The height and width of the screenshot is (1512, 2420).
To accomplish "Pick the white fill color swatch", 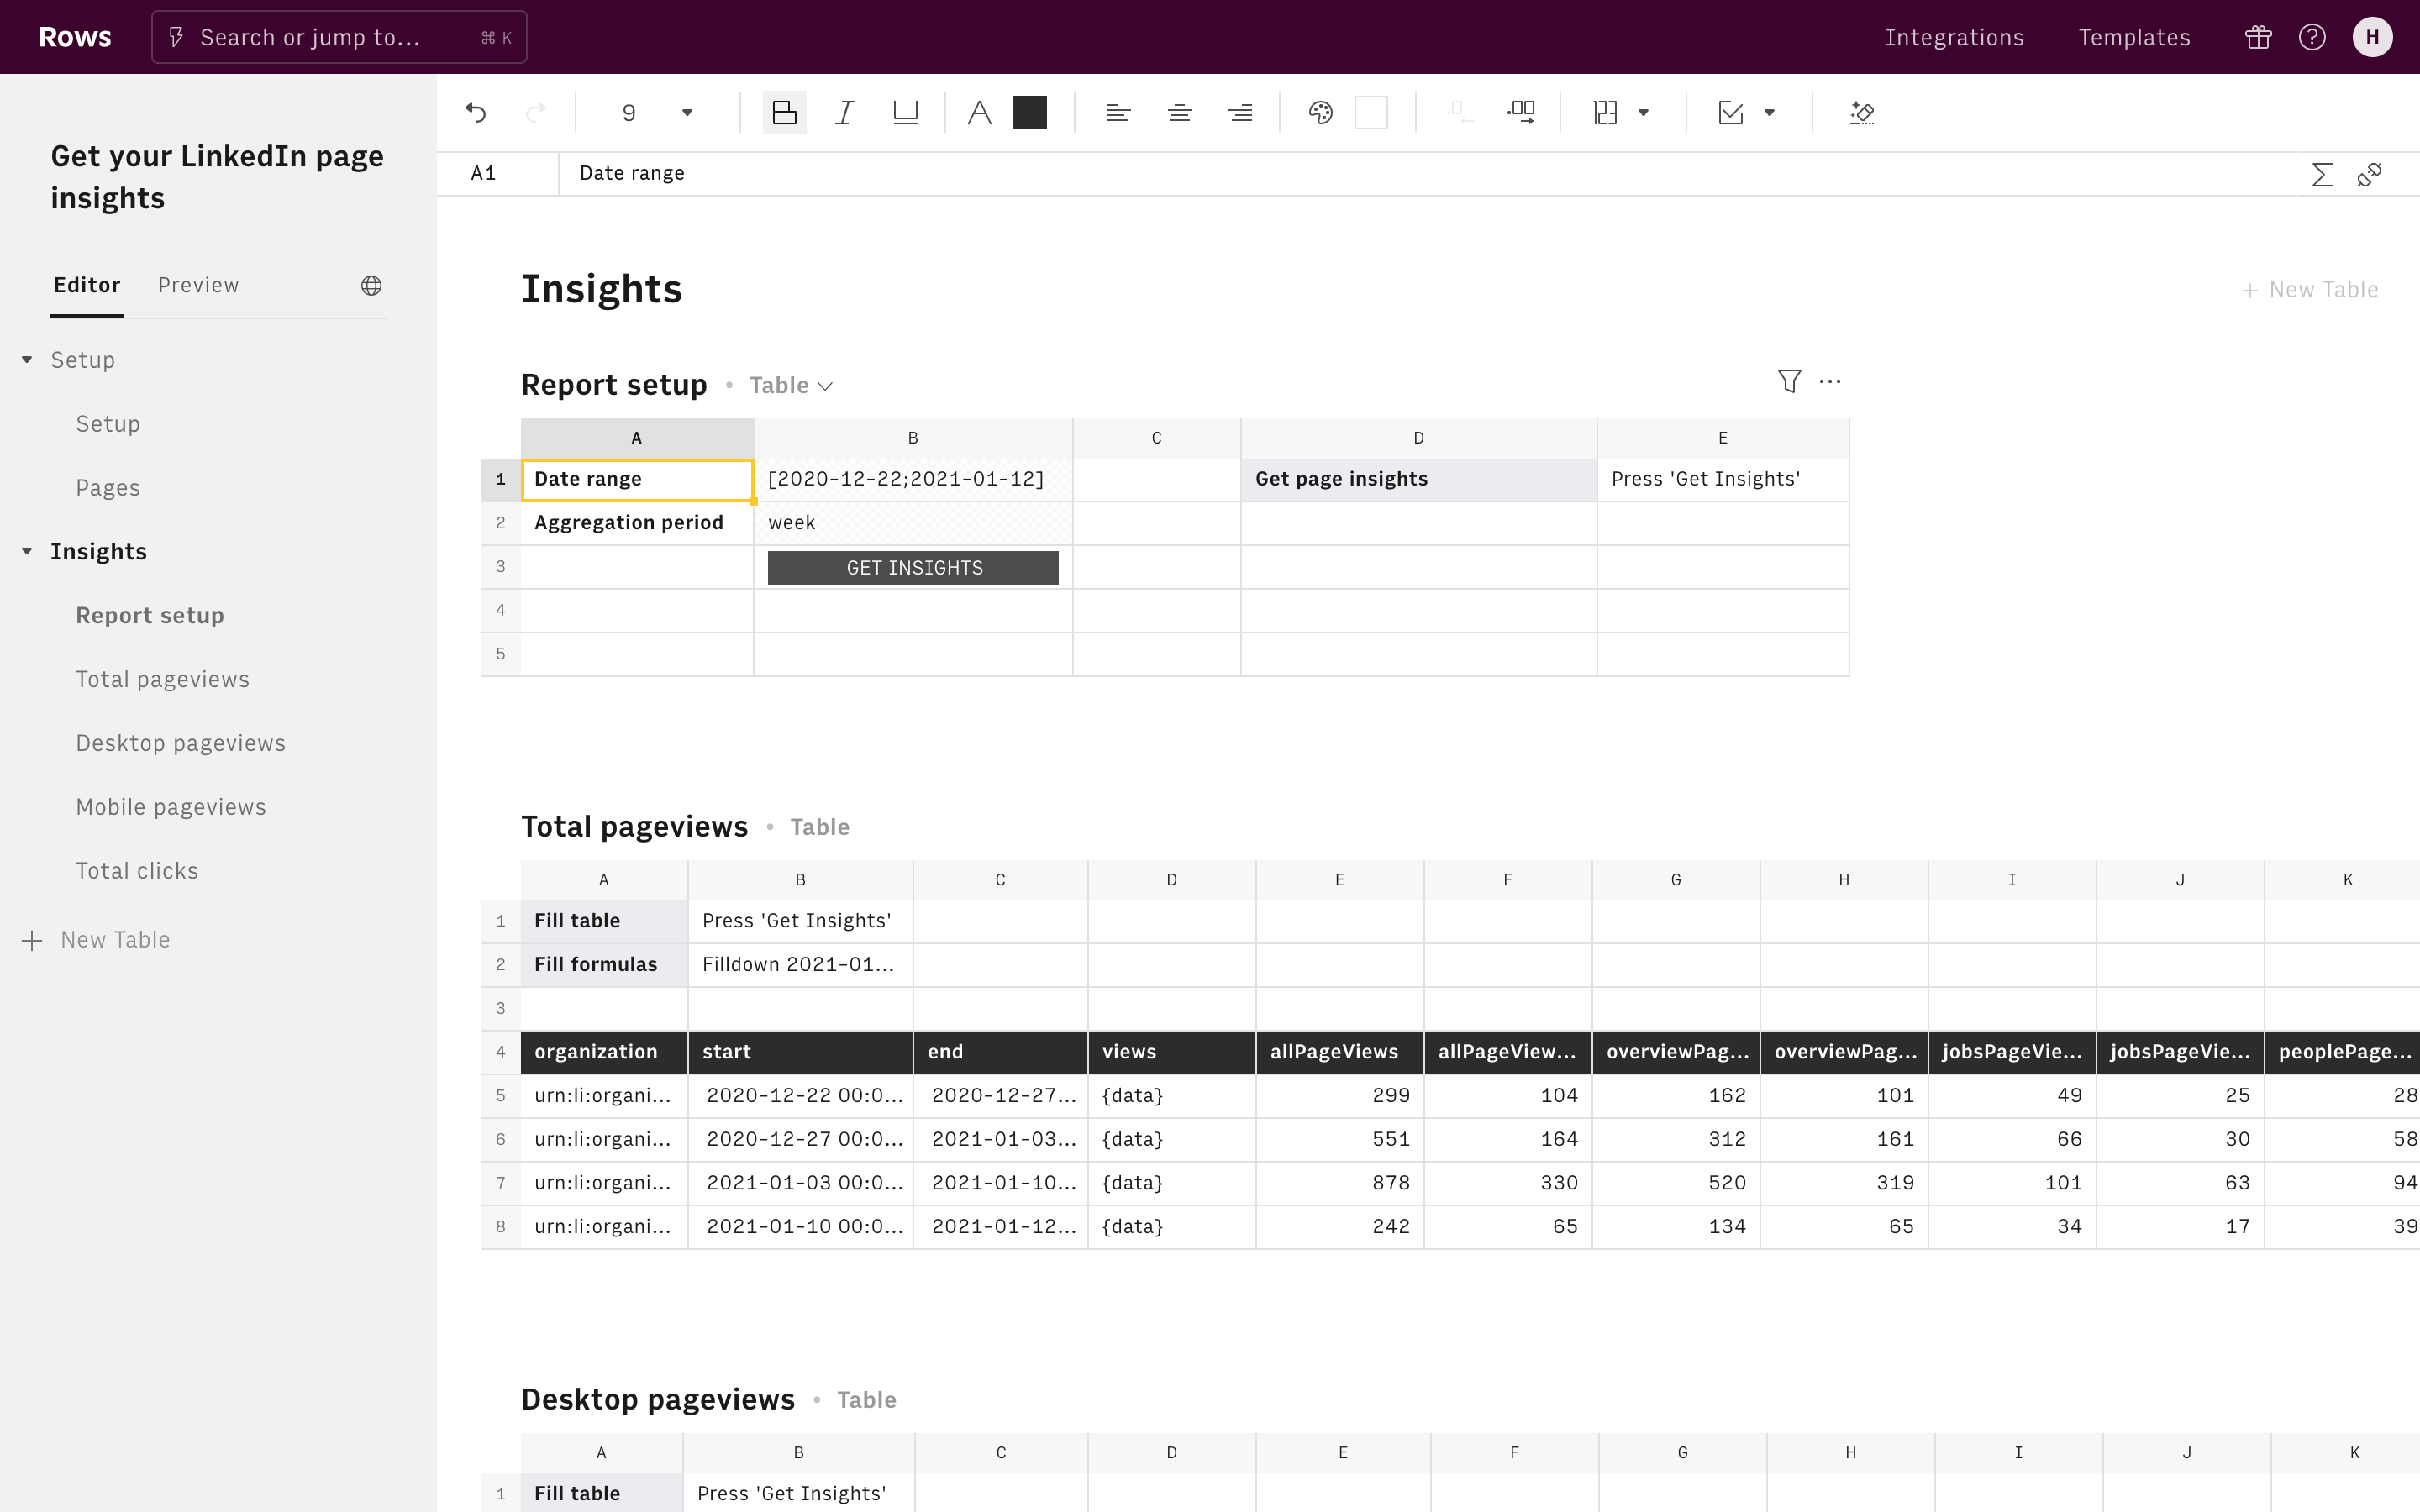I will [1371, 113].
